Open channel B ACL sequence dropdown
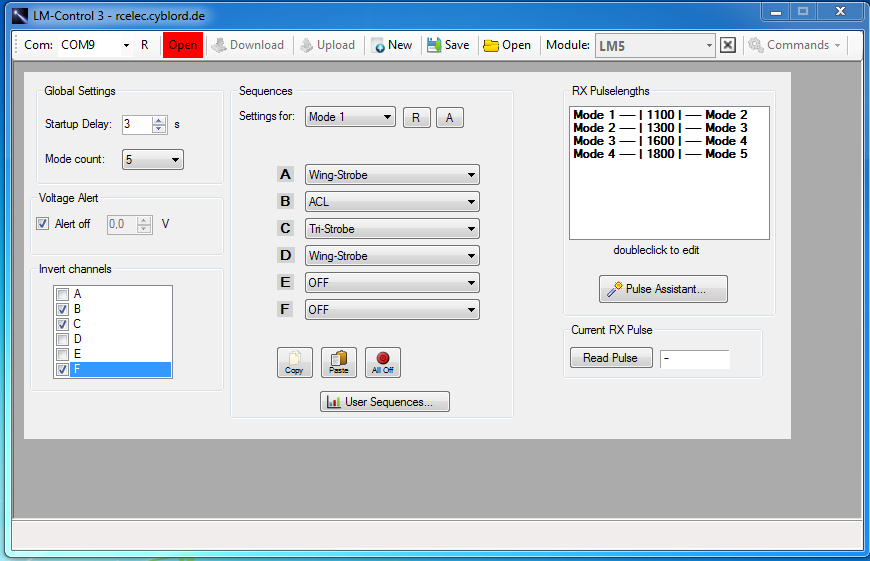870x561 pixels. 392,202
